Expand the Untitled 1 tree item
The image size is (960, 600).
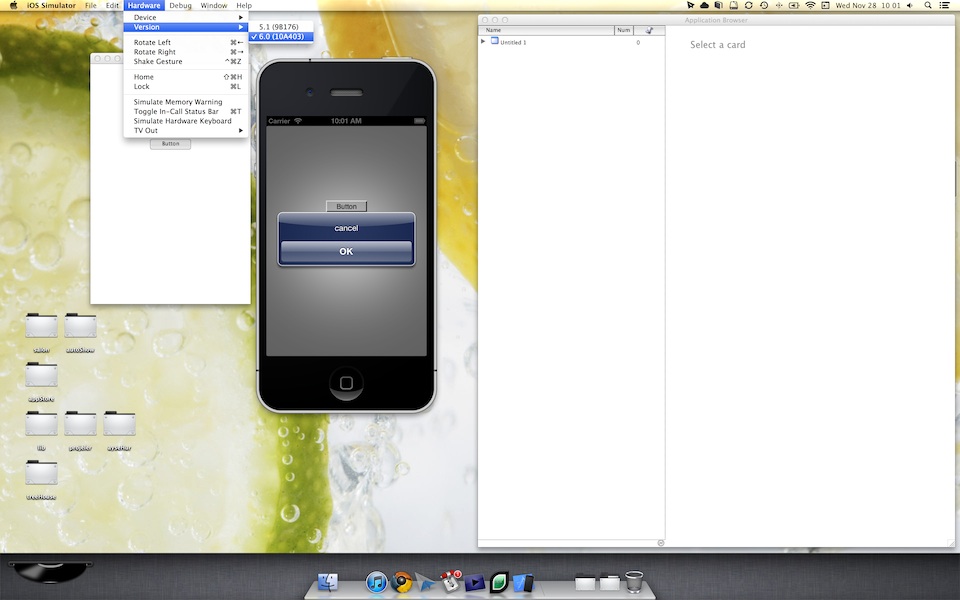(x=483, y=42)
